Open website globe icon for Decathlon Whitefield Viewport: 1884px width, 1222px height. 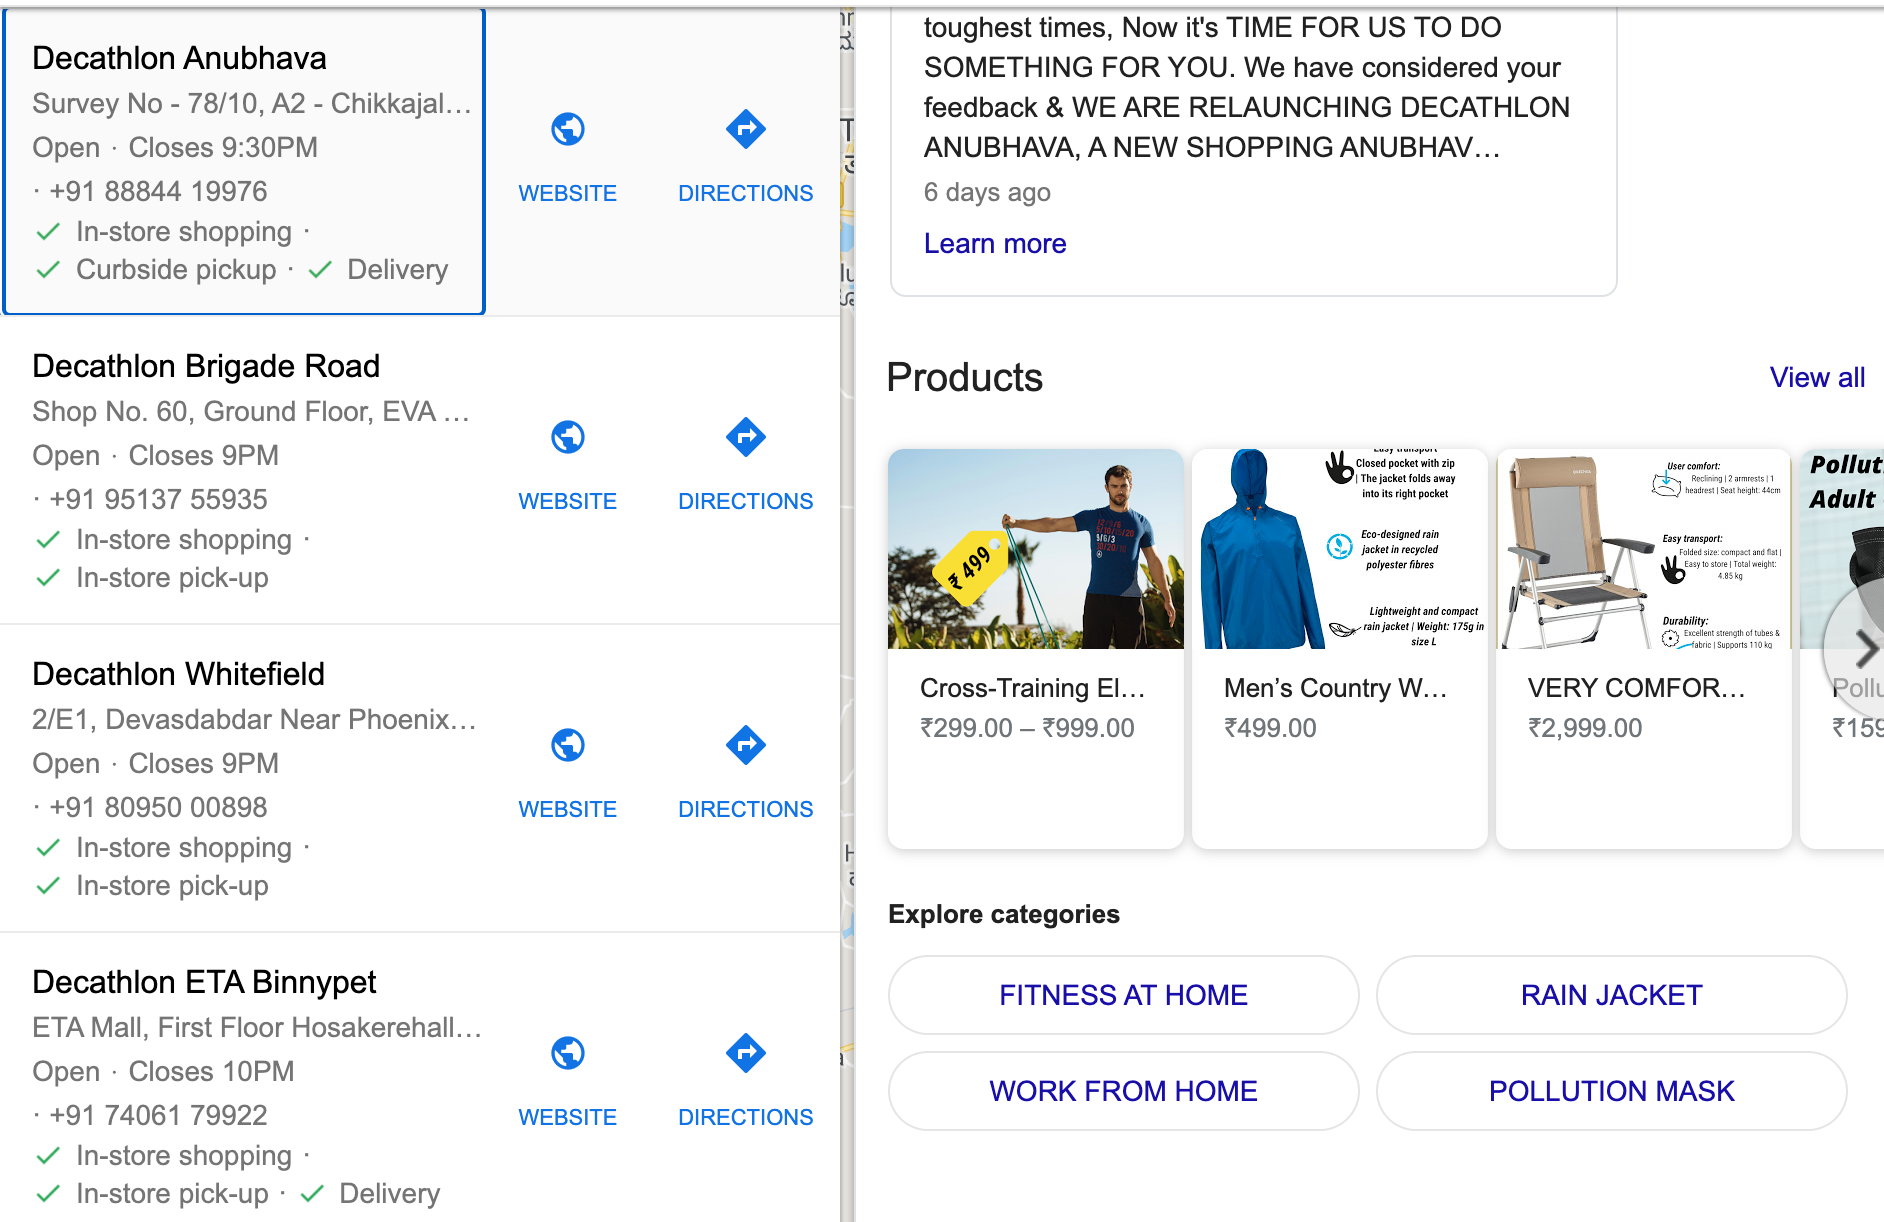(x=567, y=745)
